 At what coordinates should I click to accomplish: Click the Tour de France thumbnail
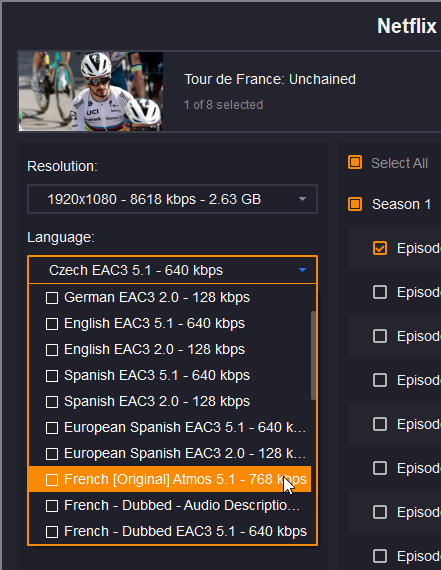pos(91,91)
